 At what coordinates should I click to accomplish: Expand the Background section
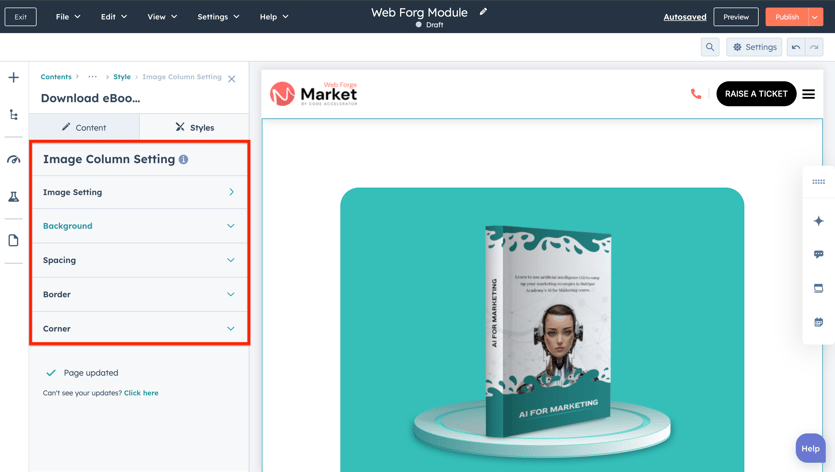(139, 226)
